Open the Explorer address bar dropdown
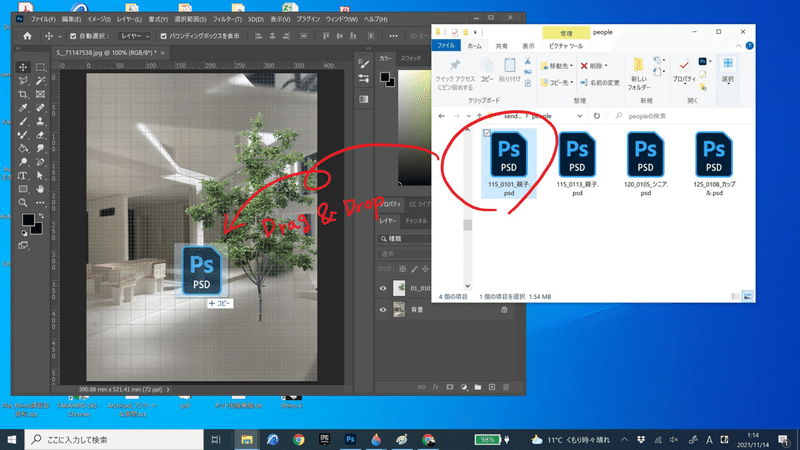The width and height of the screenshot is (800, 450). point(580,116)
